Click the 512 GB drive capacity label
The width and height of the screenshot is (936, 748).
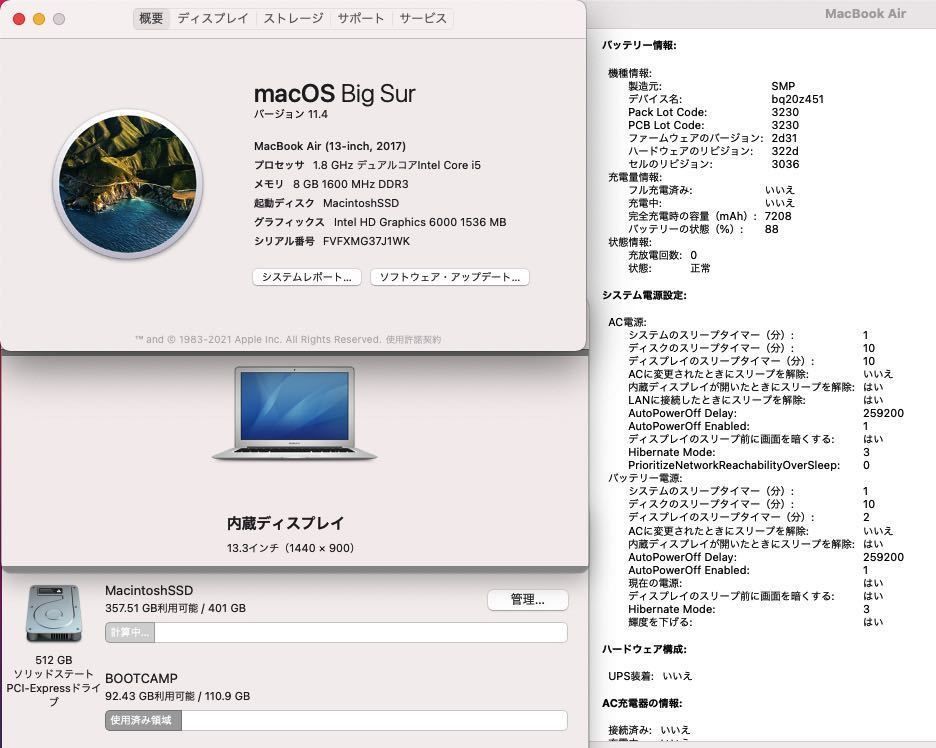pos(54,660)
